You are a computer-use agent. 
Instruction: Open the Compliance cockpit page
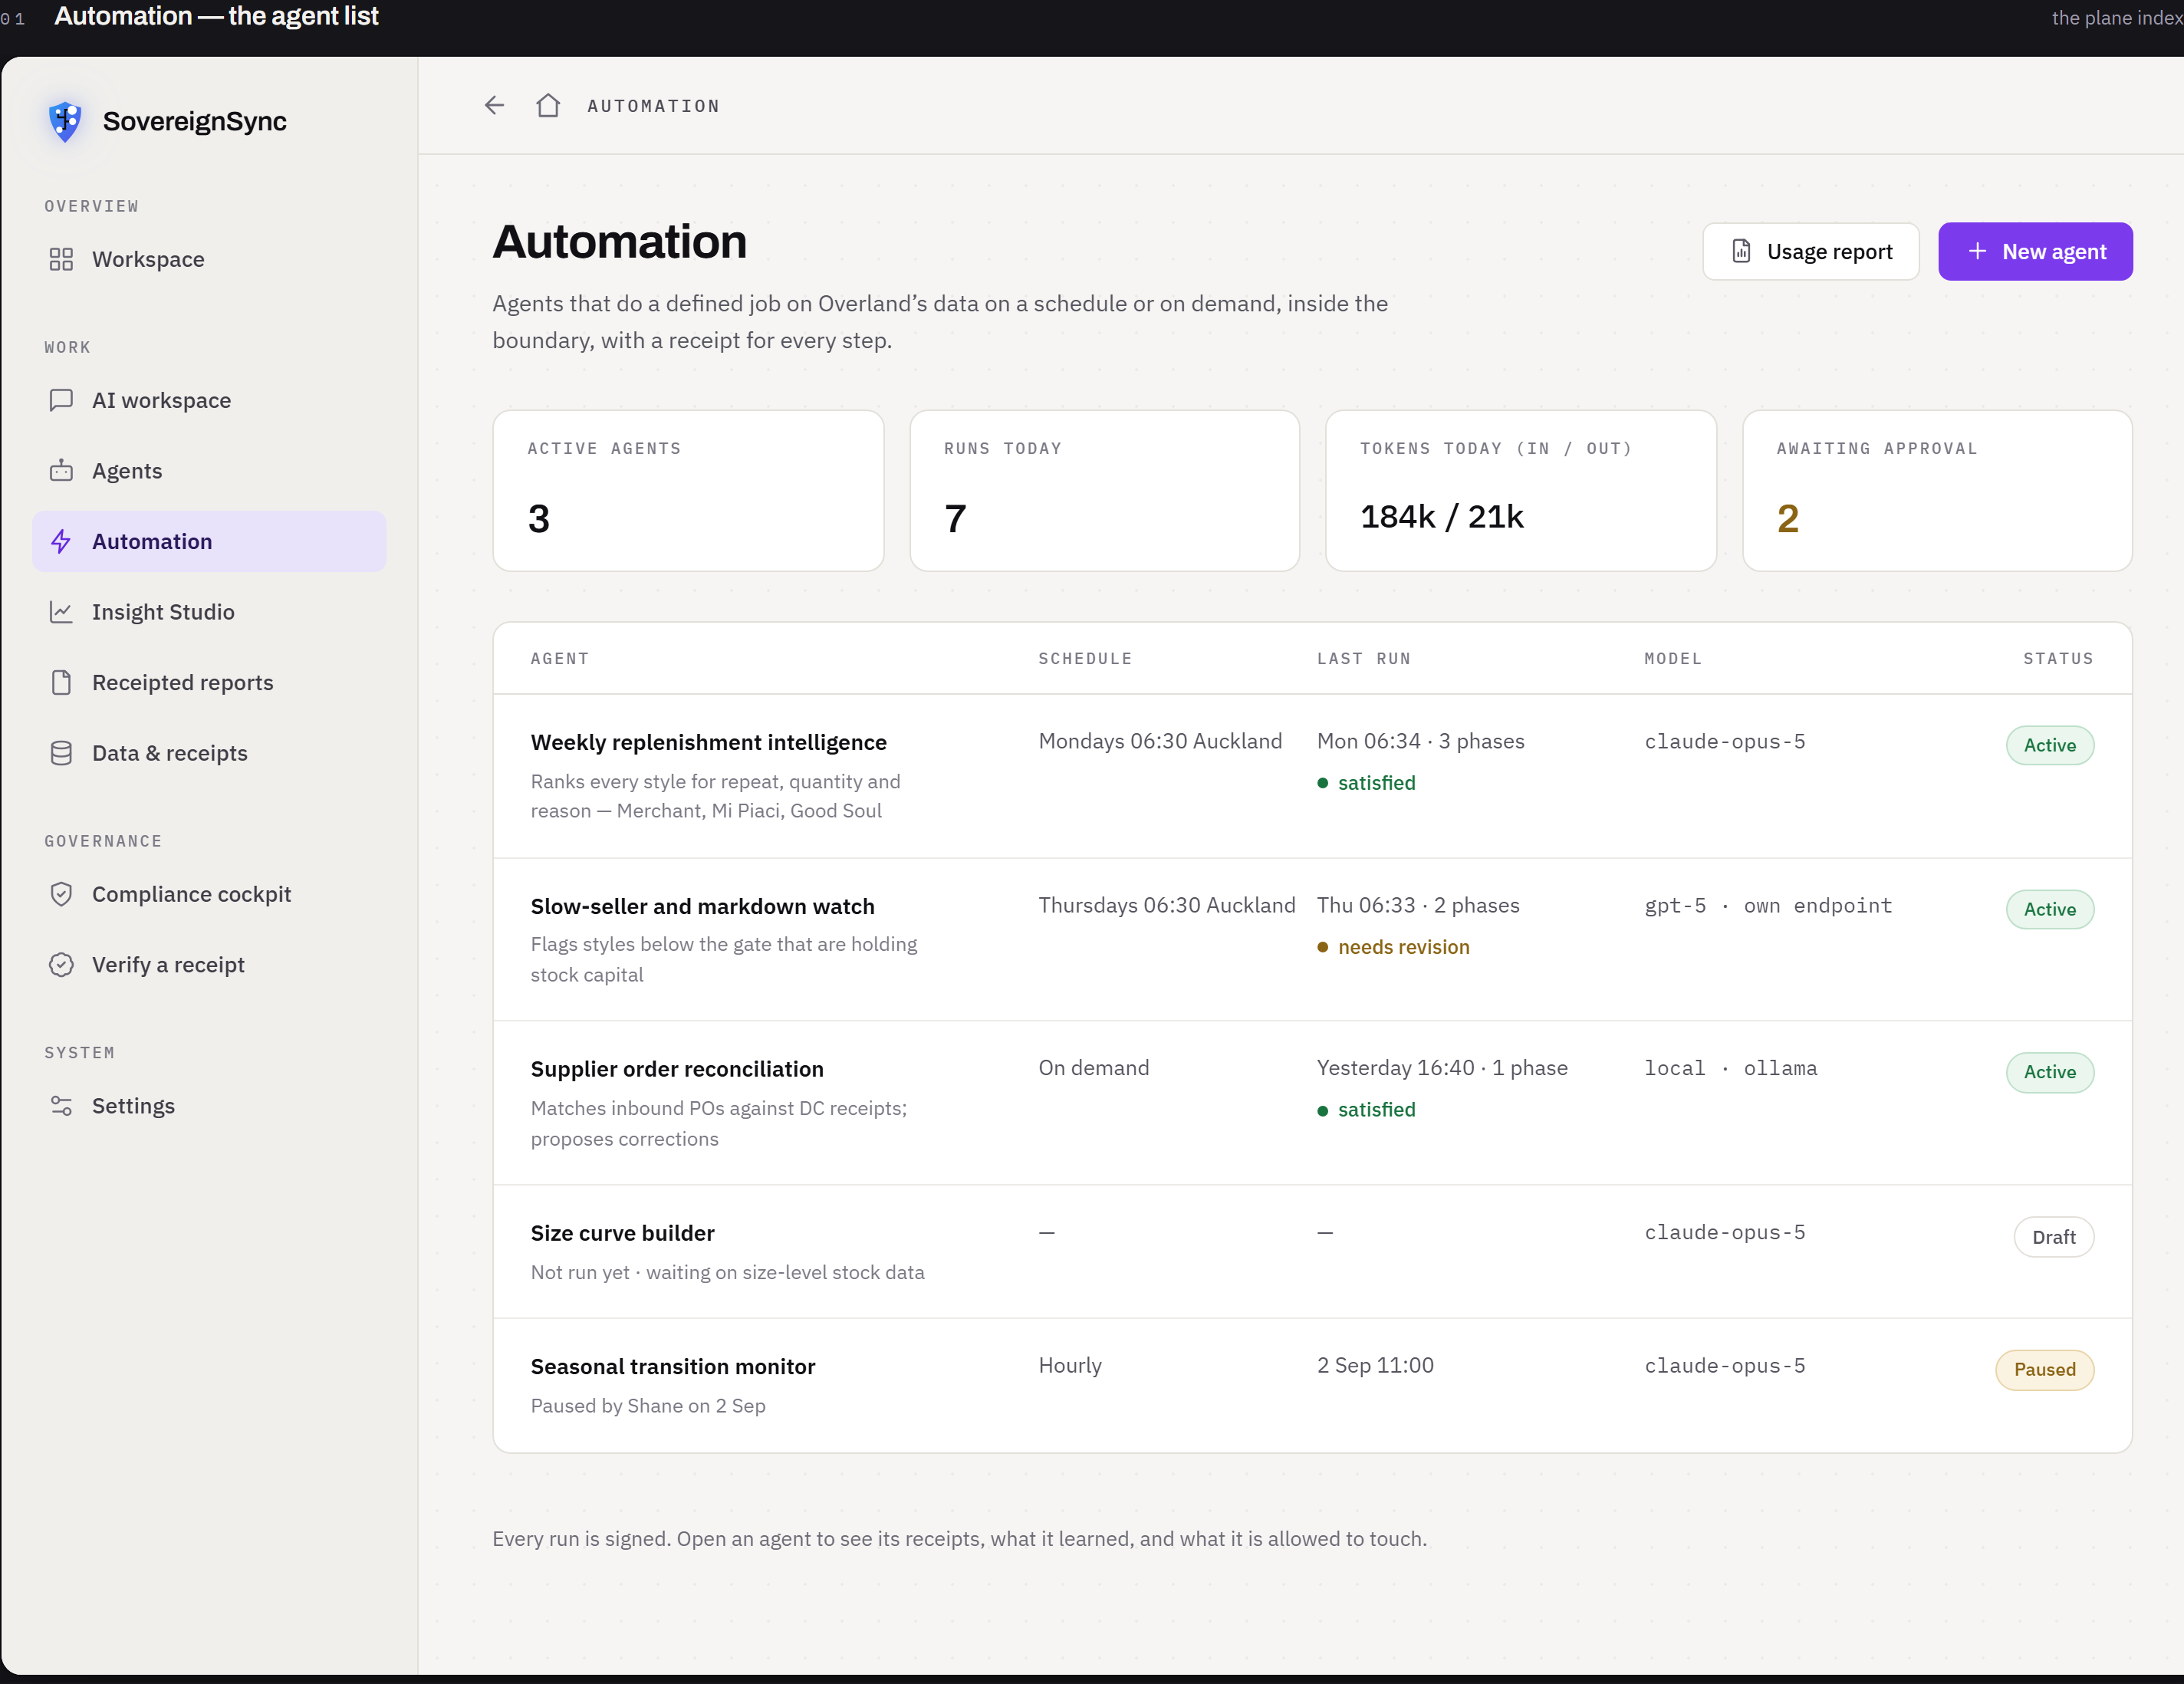pyautogui.click(x=209, y=894)
